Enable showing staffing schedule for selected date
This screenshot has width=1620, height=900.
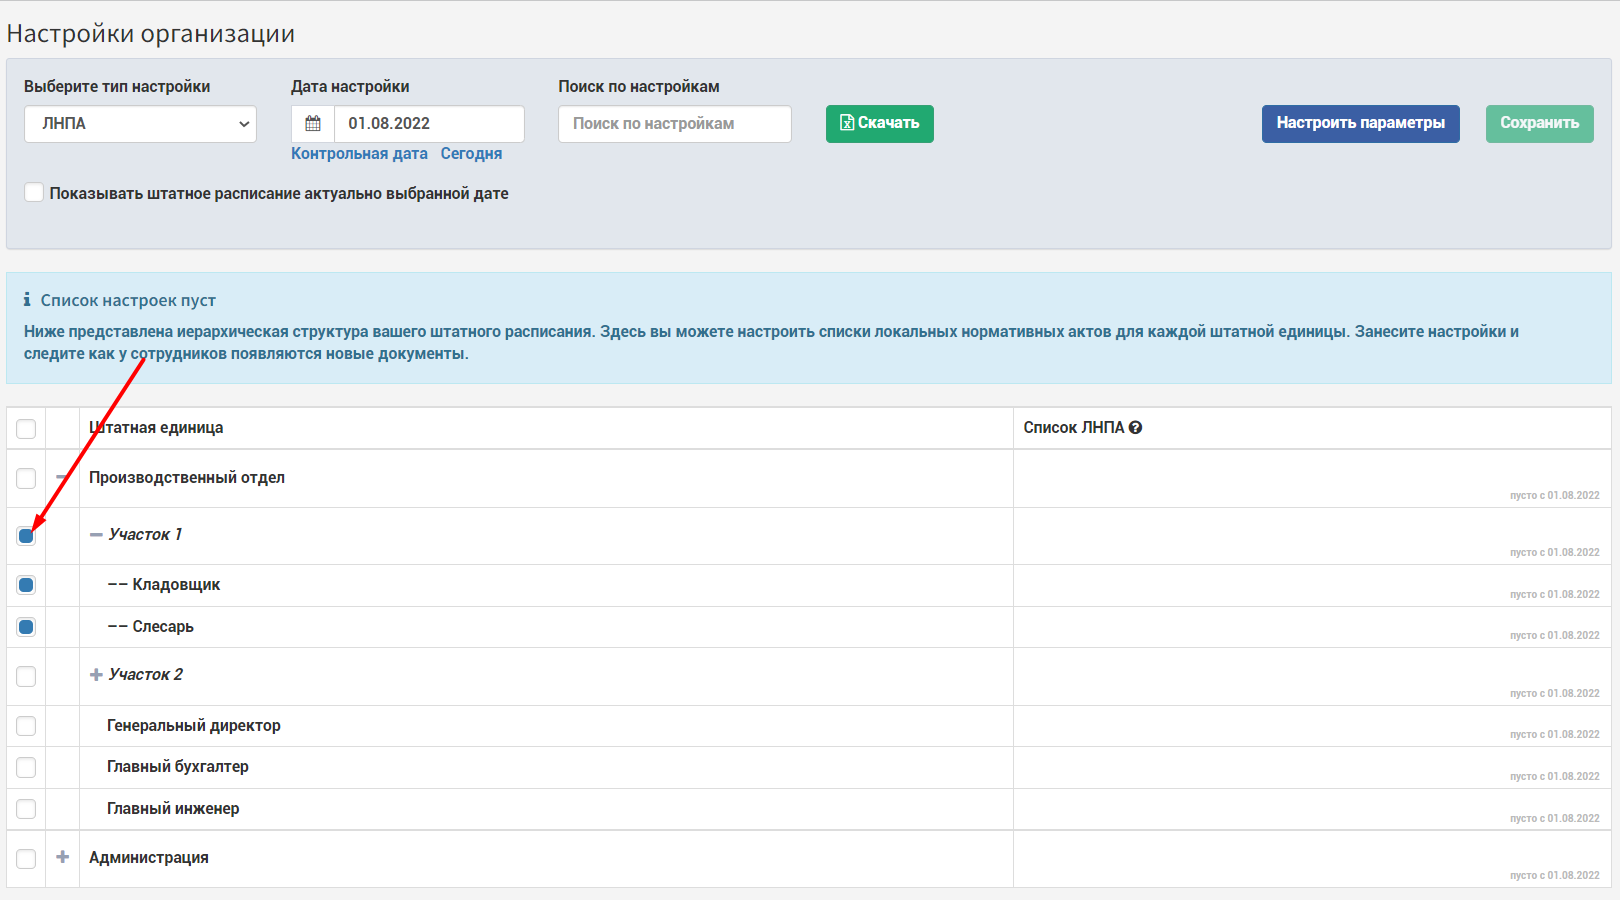pos(34,192)
